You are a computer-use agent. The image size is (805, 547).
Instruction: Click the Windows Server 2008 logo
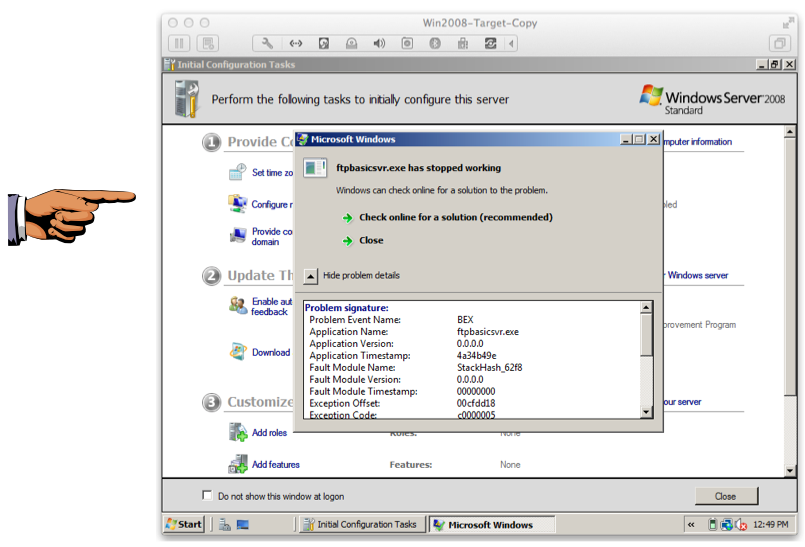point(712,100)
